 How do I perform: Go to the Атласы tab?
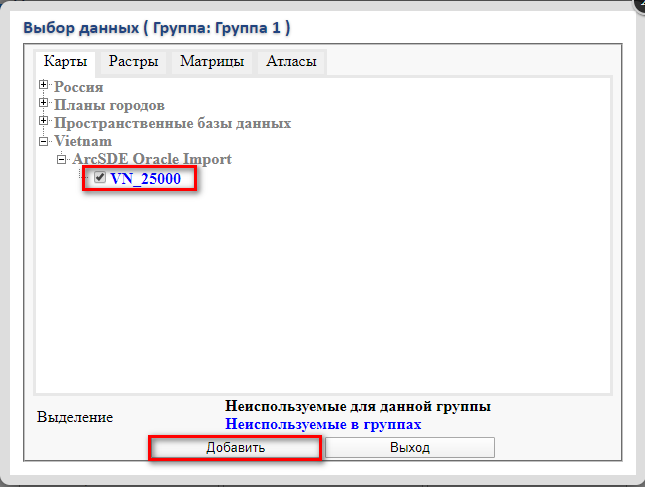(x=291, y=62)
